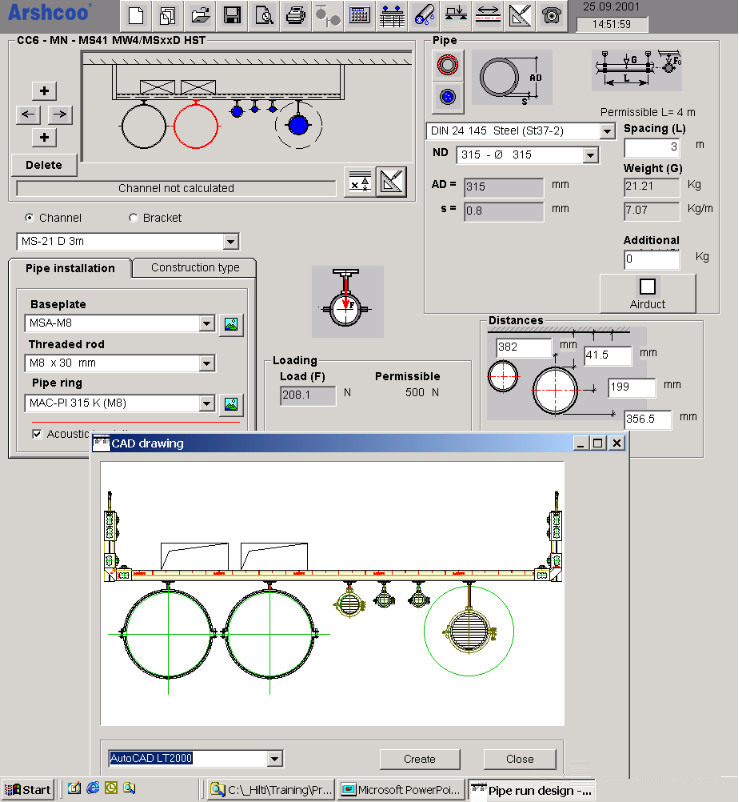Click the s = 0.8 value field
Viewport: 739px width, 802px height.
coord(503,211)
